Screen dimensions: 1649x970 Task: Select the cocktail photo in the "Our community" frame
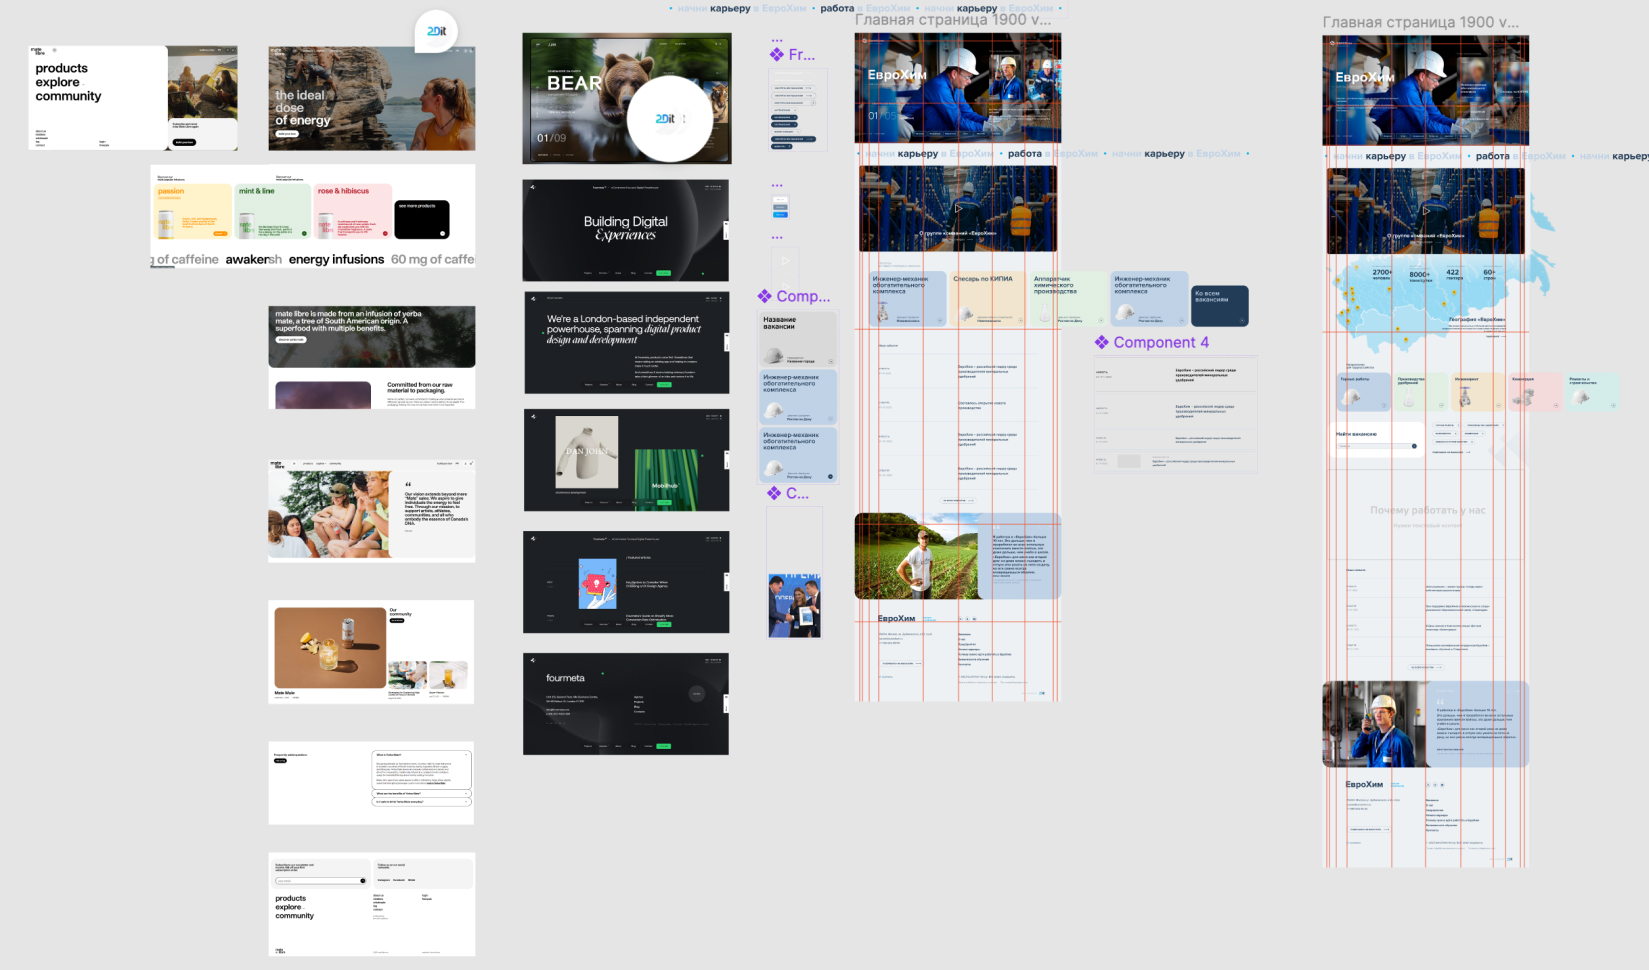click(x=330, y=648)
